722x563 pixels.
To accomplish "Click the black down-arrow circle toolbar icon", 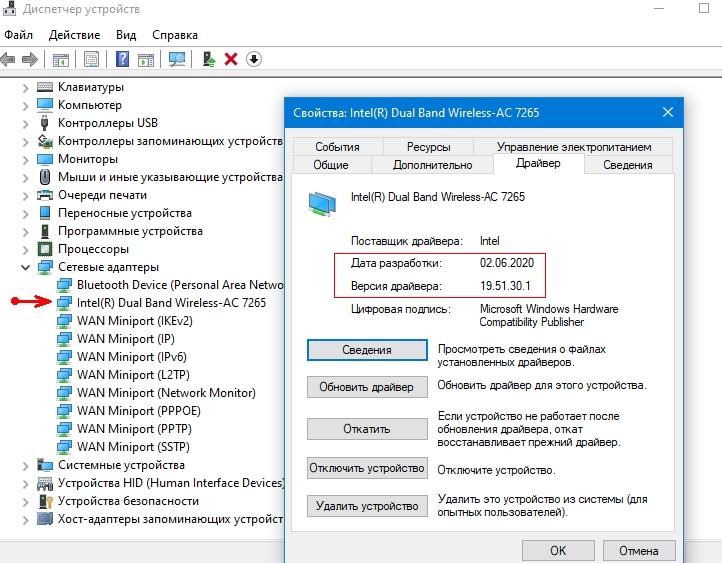I will tap(254, 59).
